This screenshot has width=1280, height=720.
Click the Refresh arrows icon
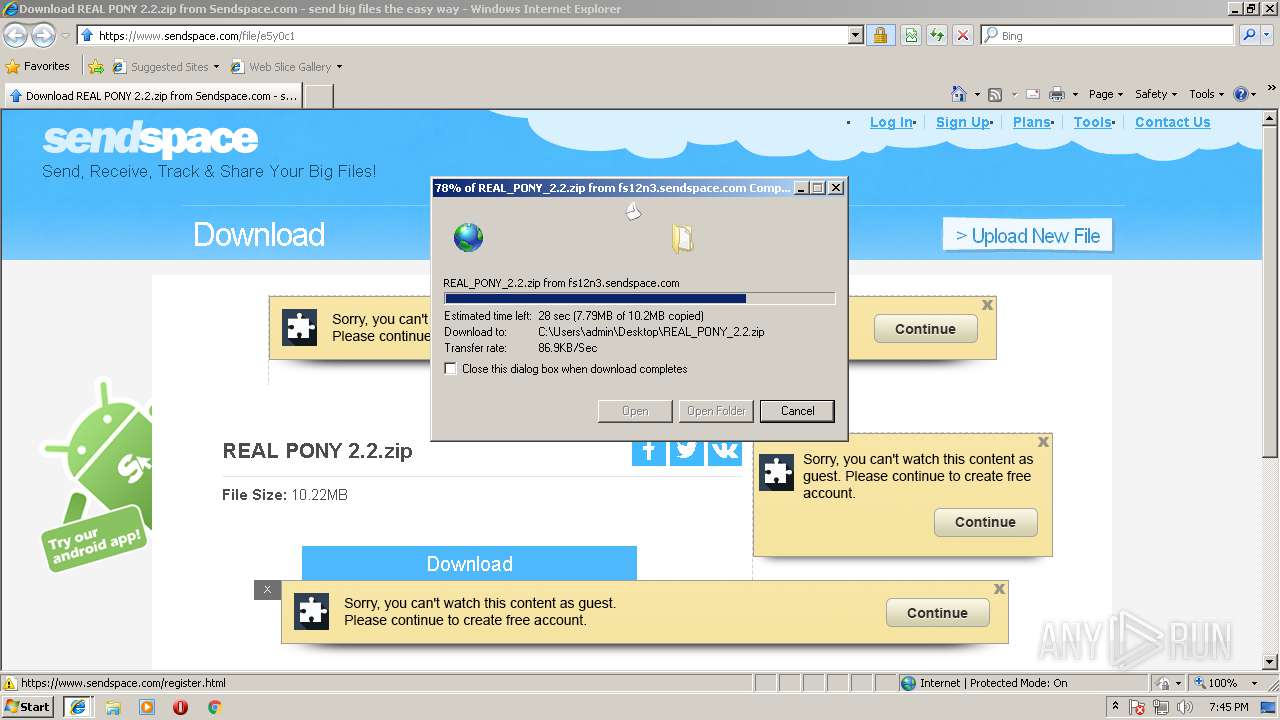coord(937,35)
